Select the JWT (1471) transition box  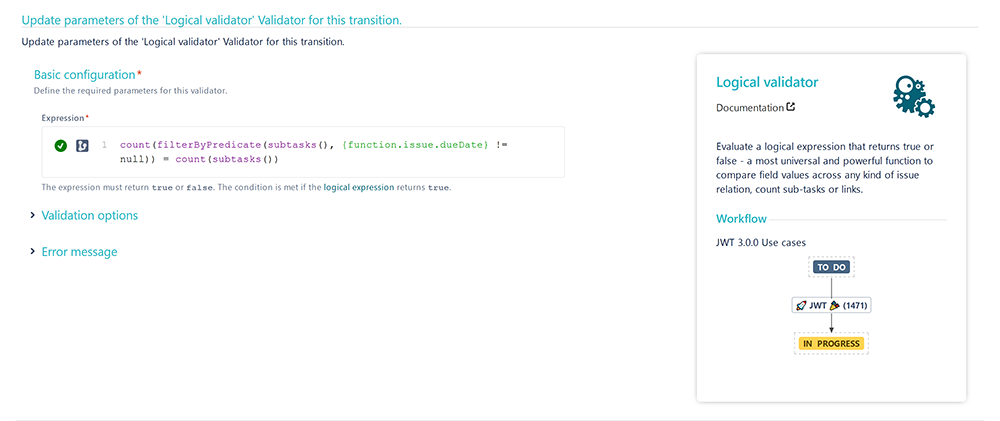(x=832, y=306)
